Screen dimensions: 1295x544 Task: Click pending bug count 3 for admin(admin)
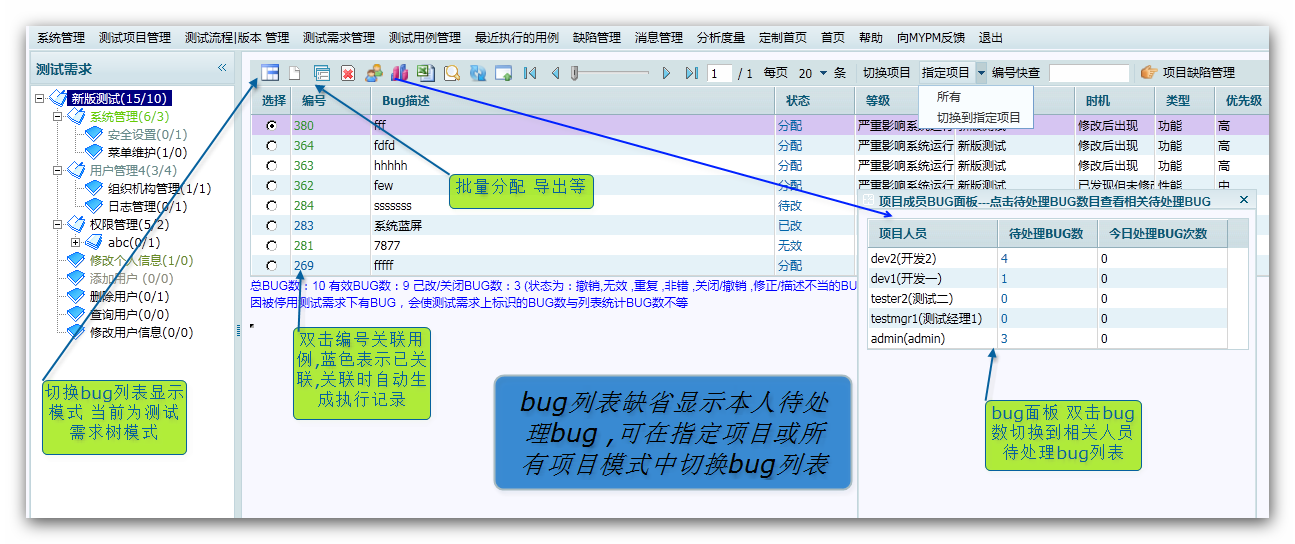[1004, 339]
